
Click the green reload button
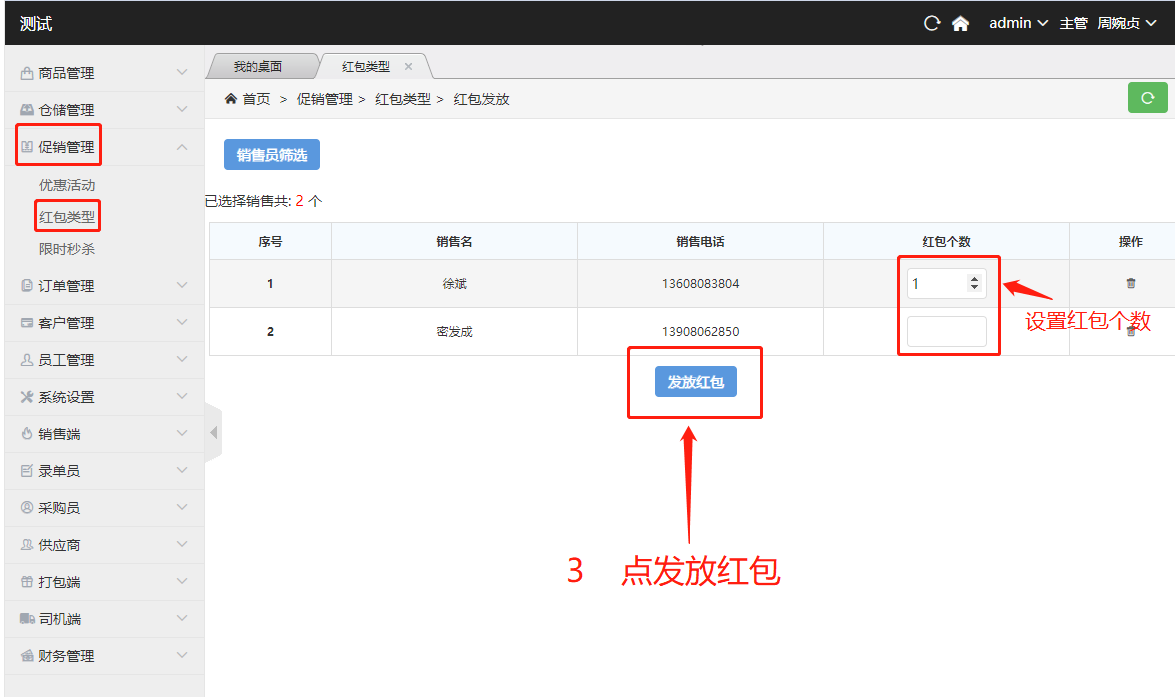(x=1147, y=98)
